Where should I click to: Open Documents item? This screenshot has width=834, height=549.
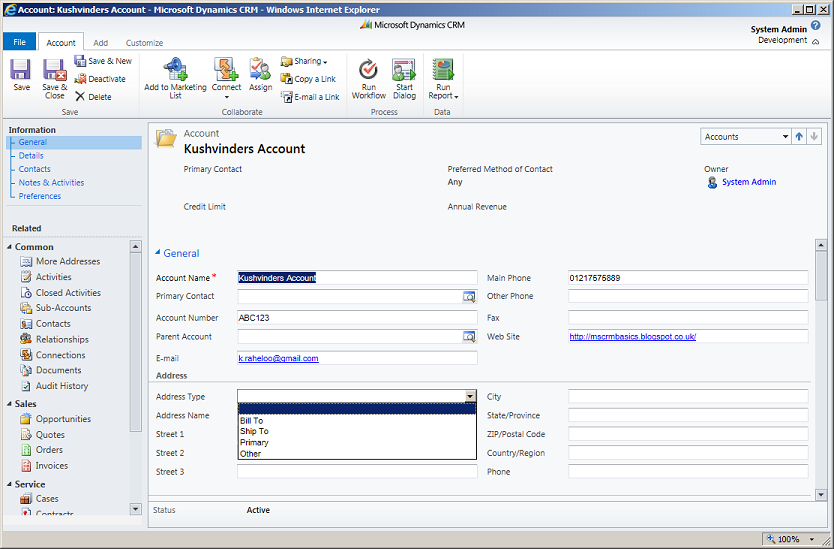pyautogui.click(x=51, y=370)
